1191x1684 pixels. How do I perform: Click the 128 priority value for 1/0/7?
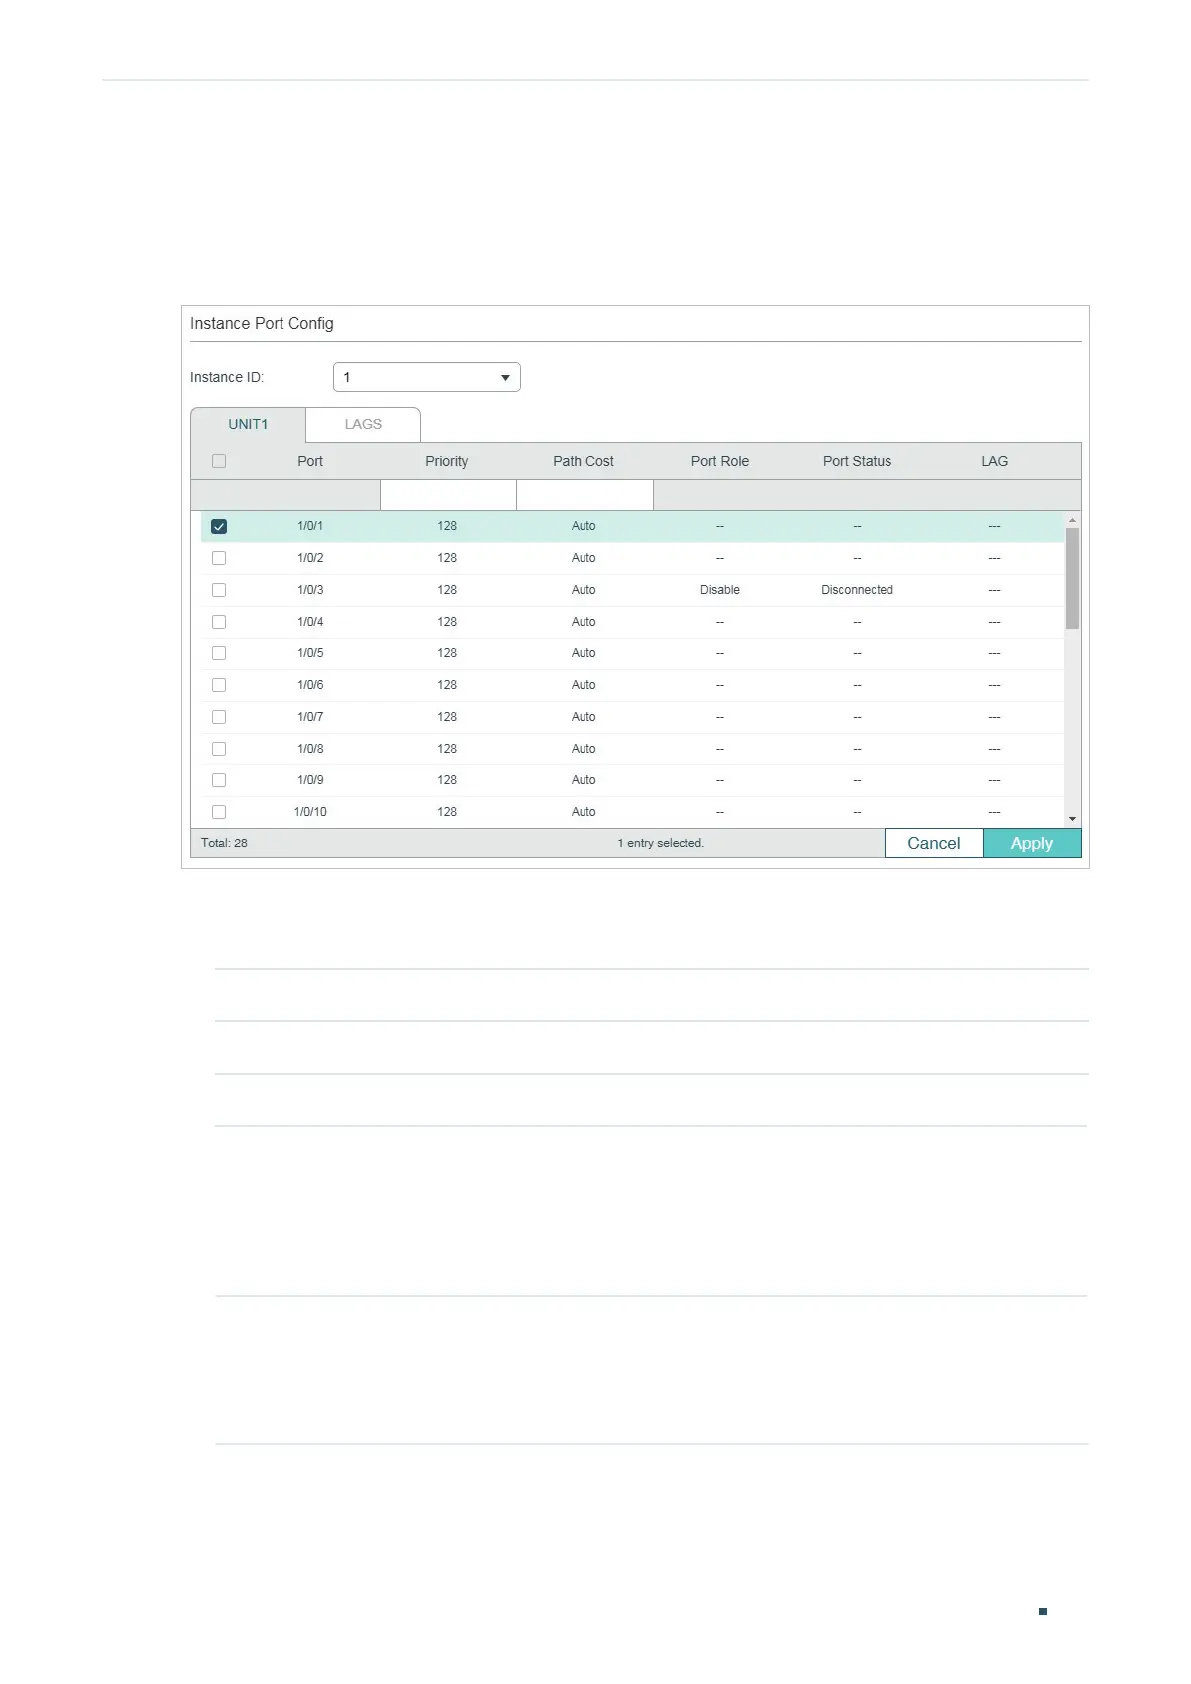(x=447, y=717)
